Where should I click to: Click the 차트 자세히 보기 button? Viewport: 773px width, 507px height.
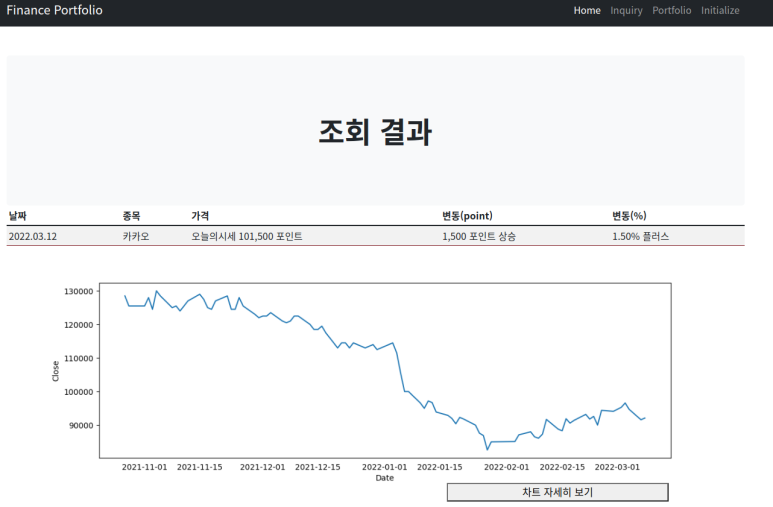pyautogui.click(x=558, y=492)
